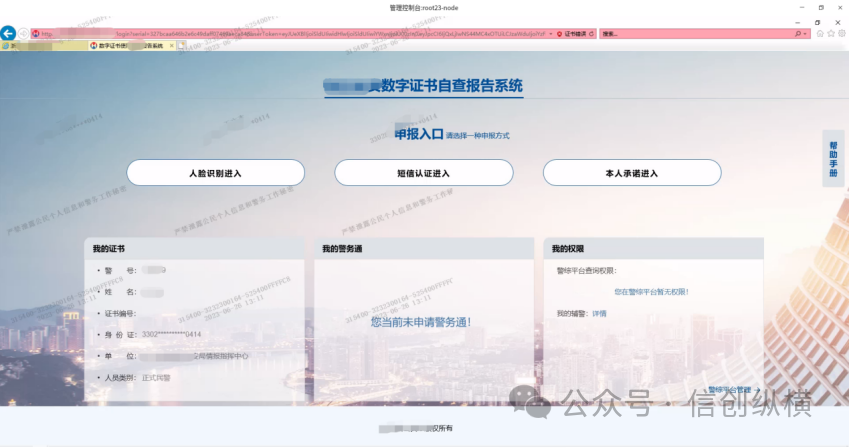Click the 我的证书 panel header
Viewport: 849px width, 448px height.
point(195,249)
